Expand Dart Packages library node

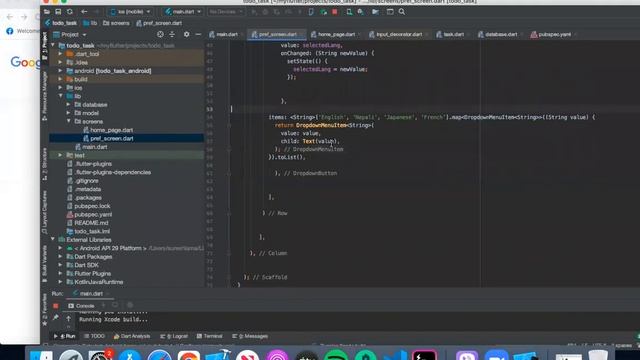(x=60, y=256)
